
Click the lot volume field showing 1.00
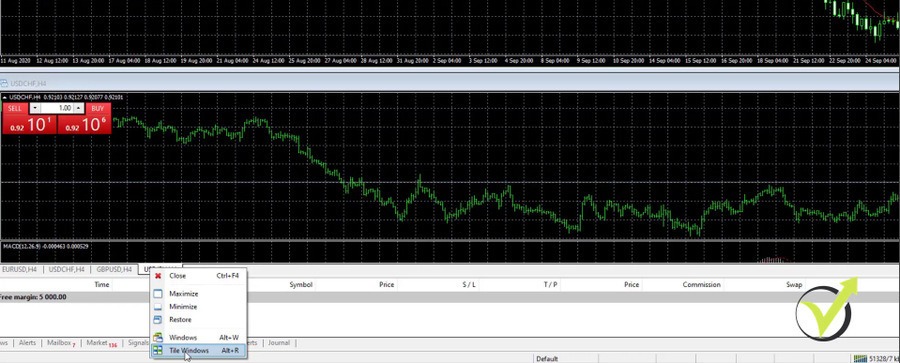click(x=57, y=108)
